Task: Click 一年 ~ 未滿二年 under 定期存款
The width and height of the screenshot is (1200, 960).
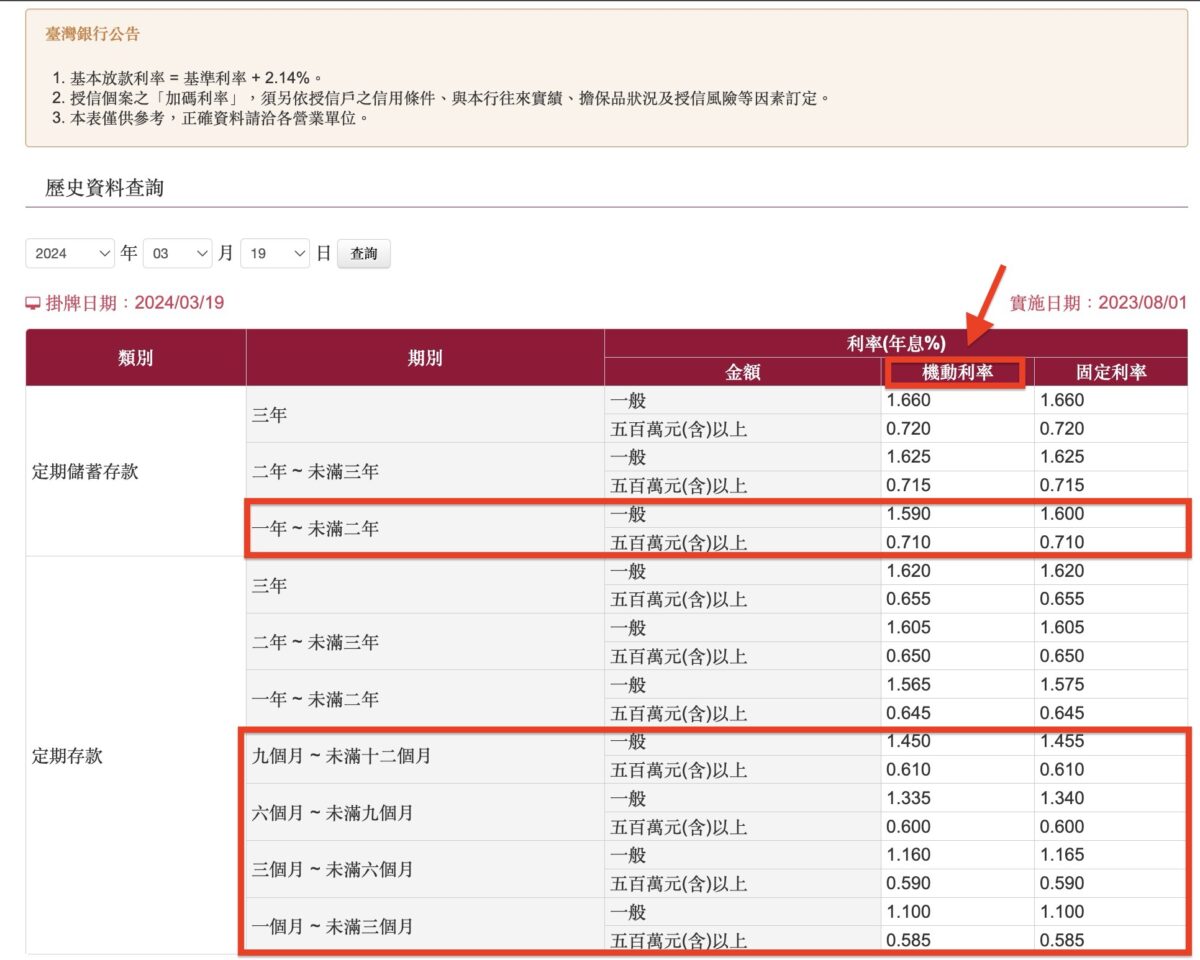Action: [x=425, y=699]
